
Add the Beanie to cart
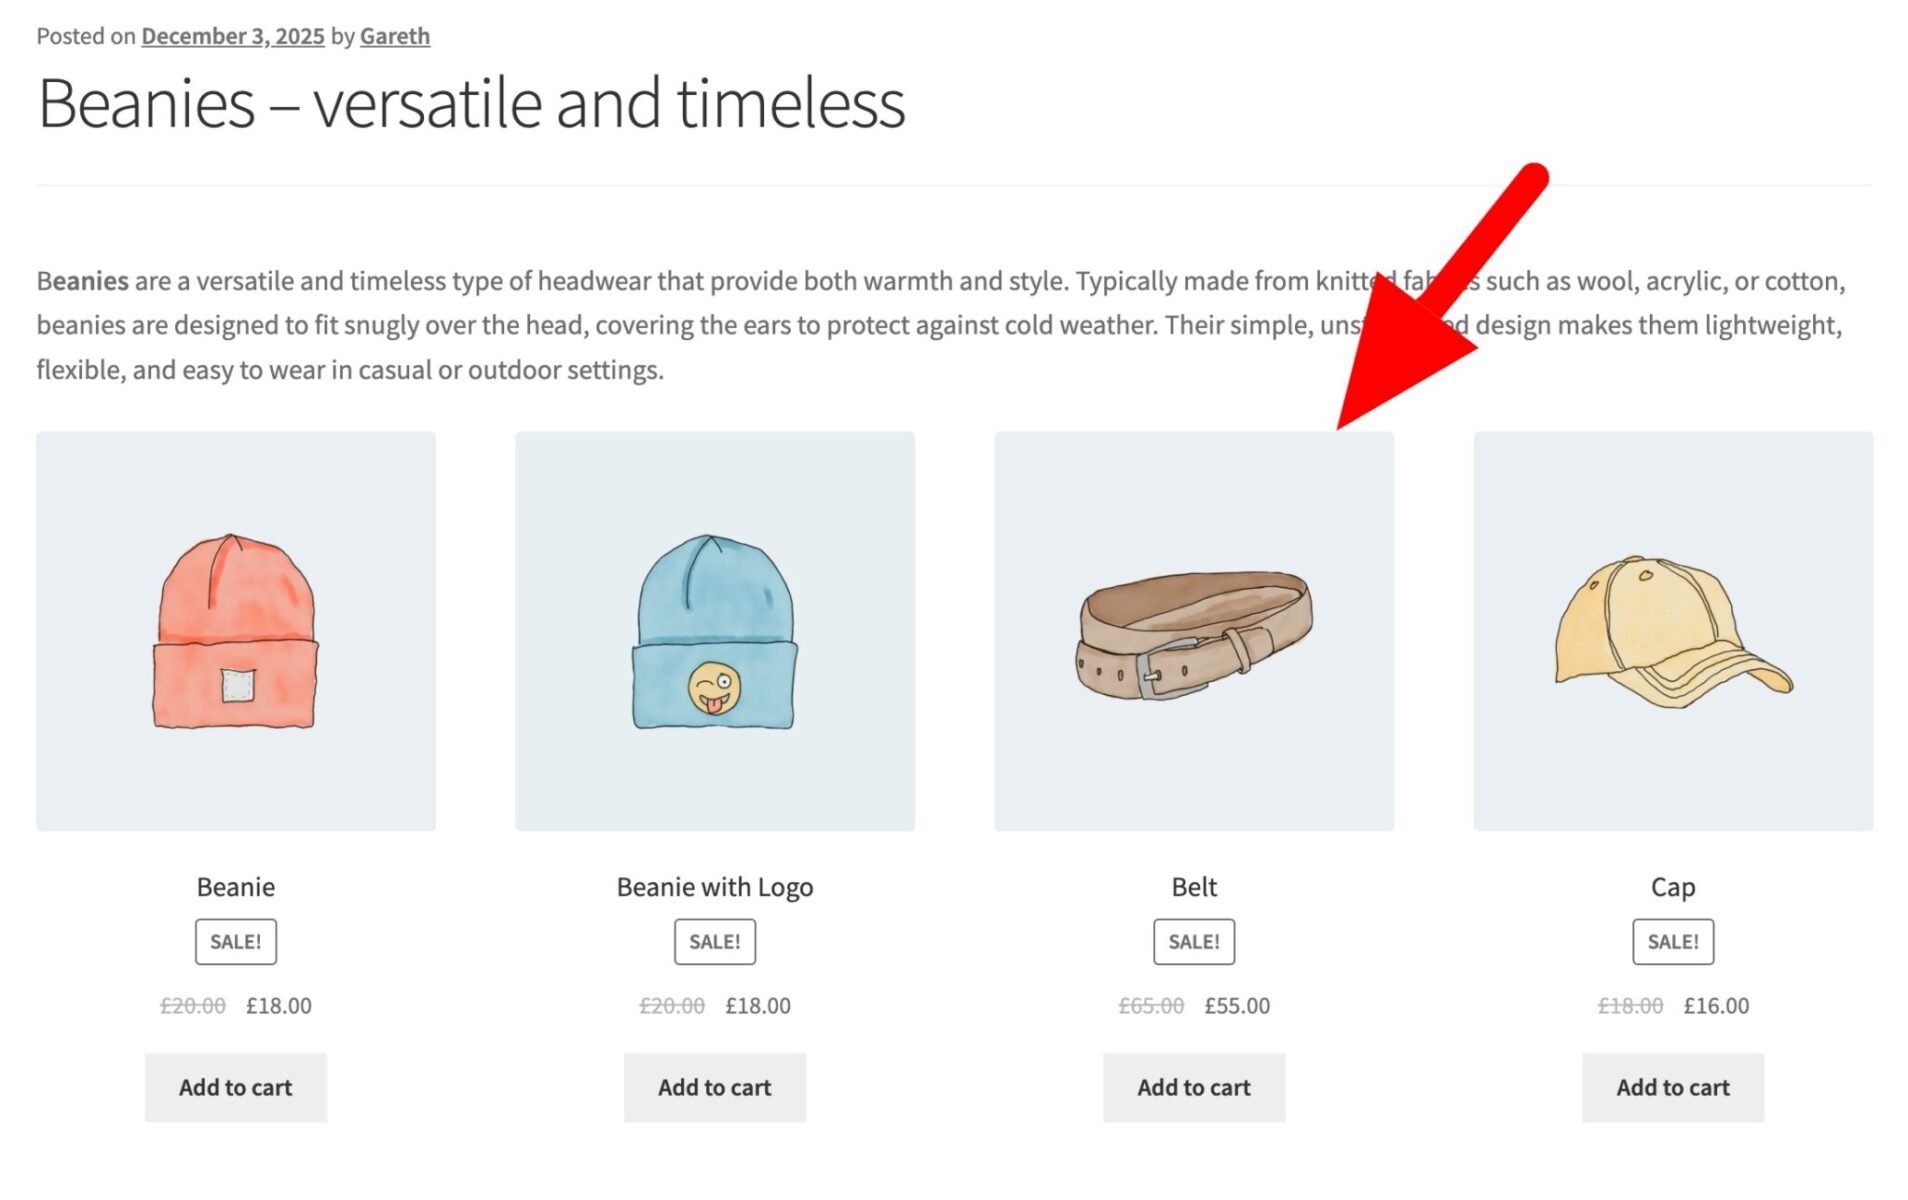[x=235, y=1087]
